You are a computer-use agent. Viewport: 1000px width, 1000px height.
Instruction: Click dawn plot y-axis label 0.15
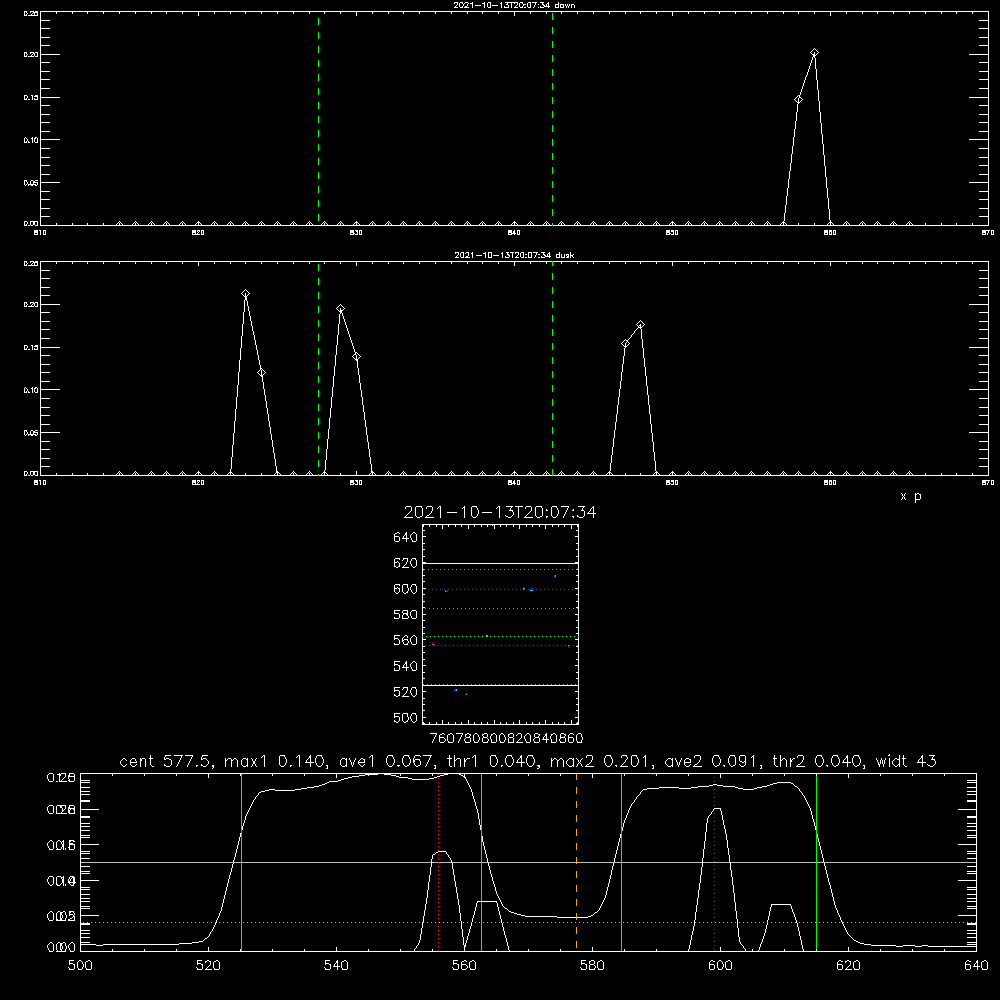(x=31, y=98)
